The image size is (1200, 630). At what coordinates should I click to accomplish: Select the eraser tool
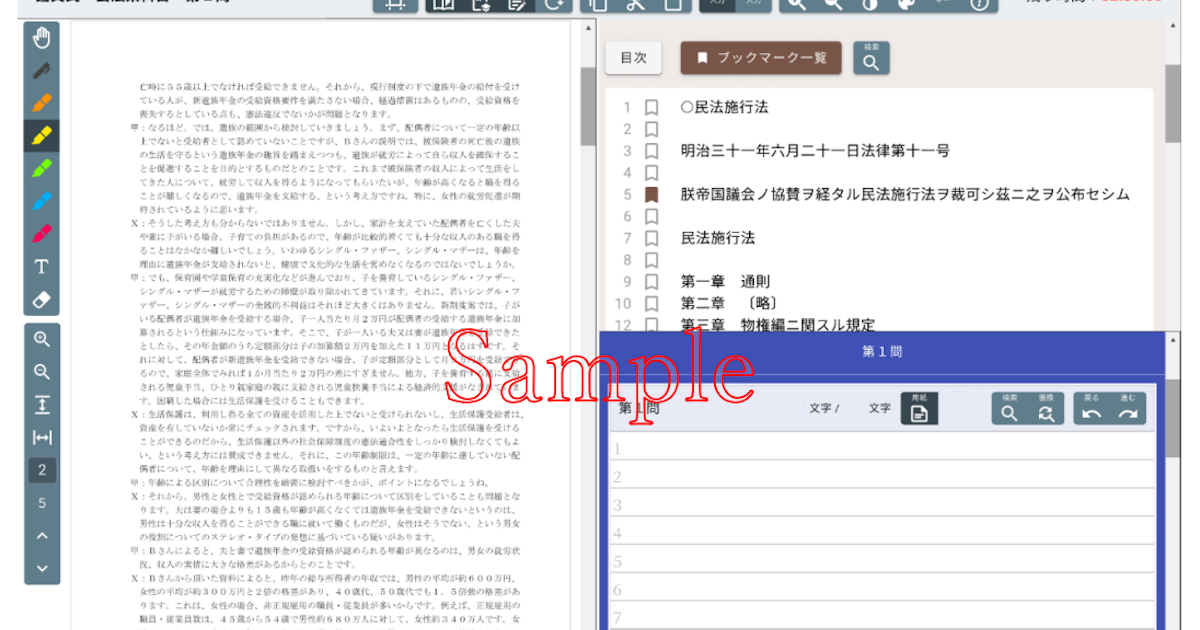pyautogui.click(x=42, y=300)
